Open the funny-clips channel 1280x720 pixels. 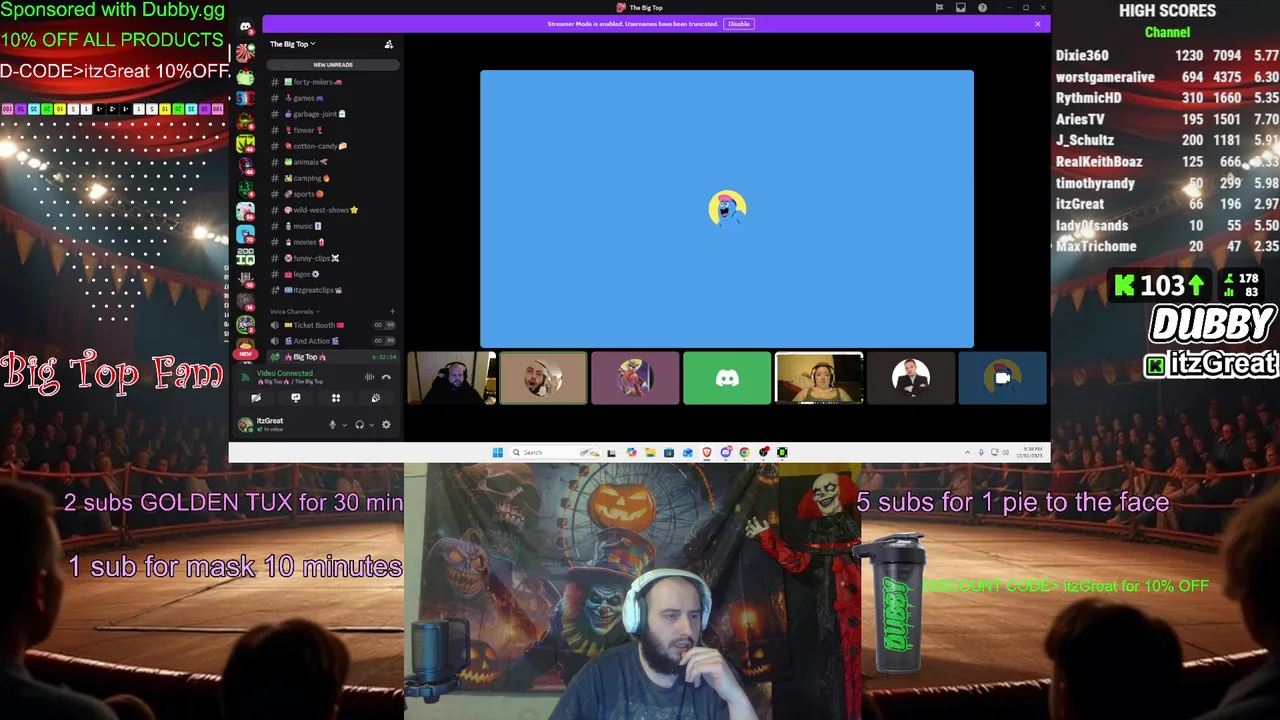point(333,258)
